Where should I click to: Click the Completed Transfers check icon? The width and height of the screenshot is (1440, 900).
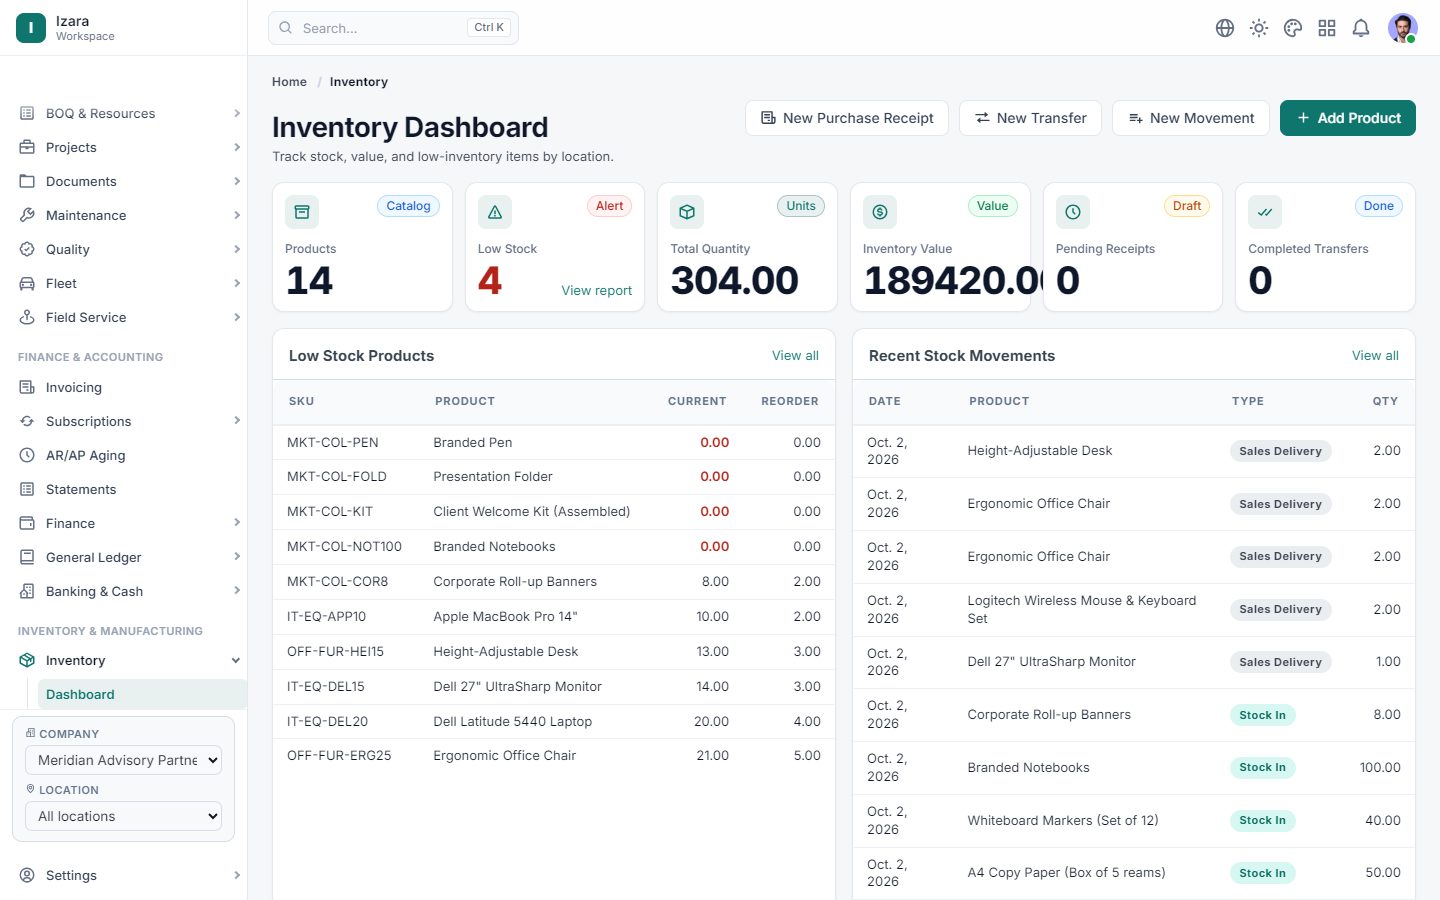point(1265,212)
